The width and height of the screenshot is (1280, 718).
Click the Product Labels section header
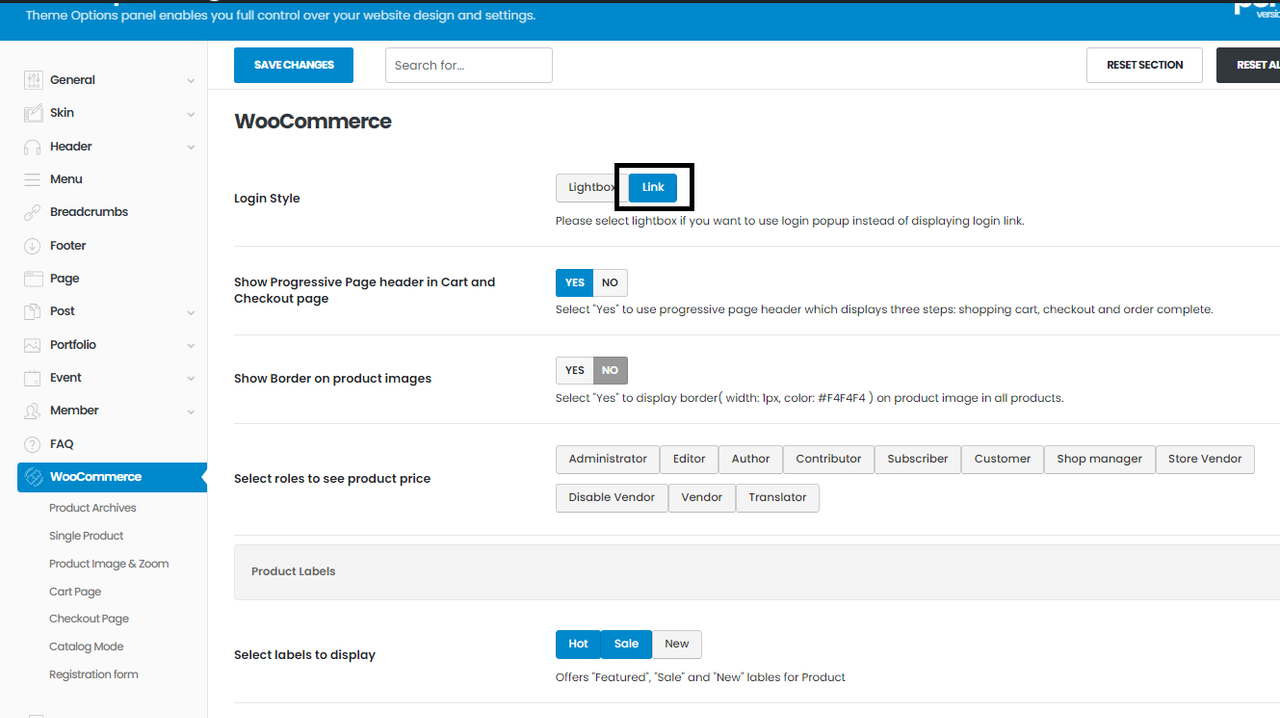757,572
